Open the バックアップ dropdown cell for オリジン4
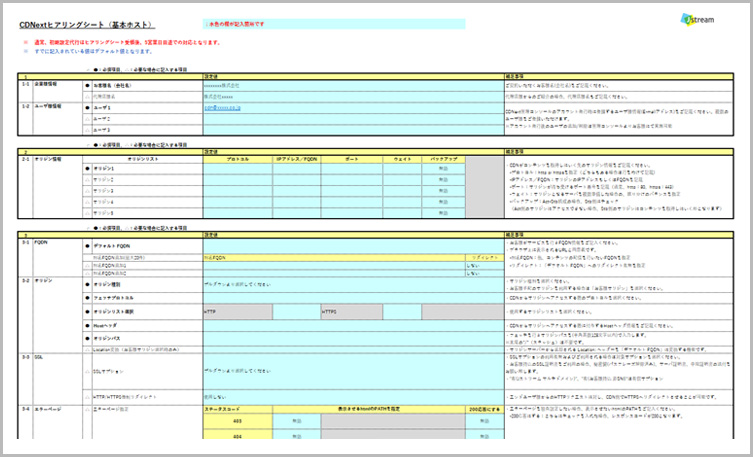753x457 pixels. click(x=443, y=202)
